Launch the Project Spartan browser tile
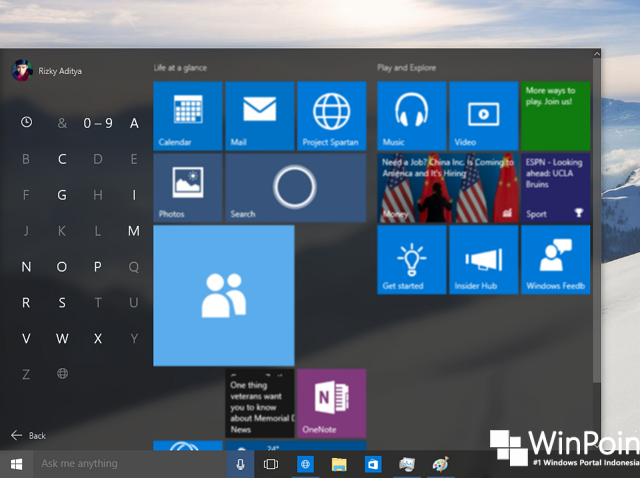 tap(331, 116)
